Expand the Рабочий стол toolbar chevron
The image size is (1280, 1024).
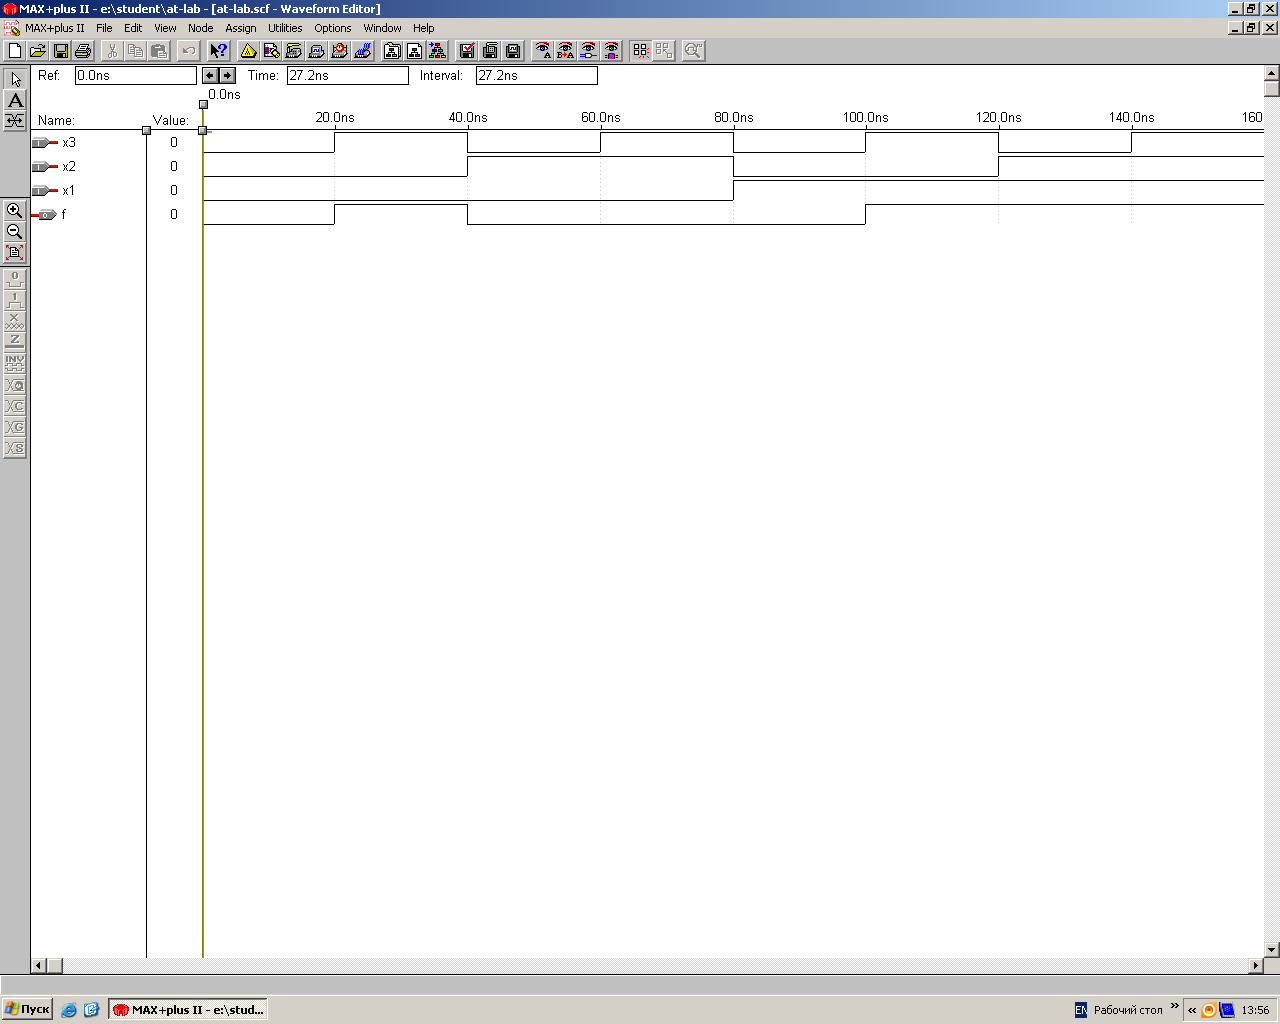click(1175, 1006)
